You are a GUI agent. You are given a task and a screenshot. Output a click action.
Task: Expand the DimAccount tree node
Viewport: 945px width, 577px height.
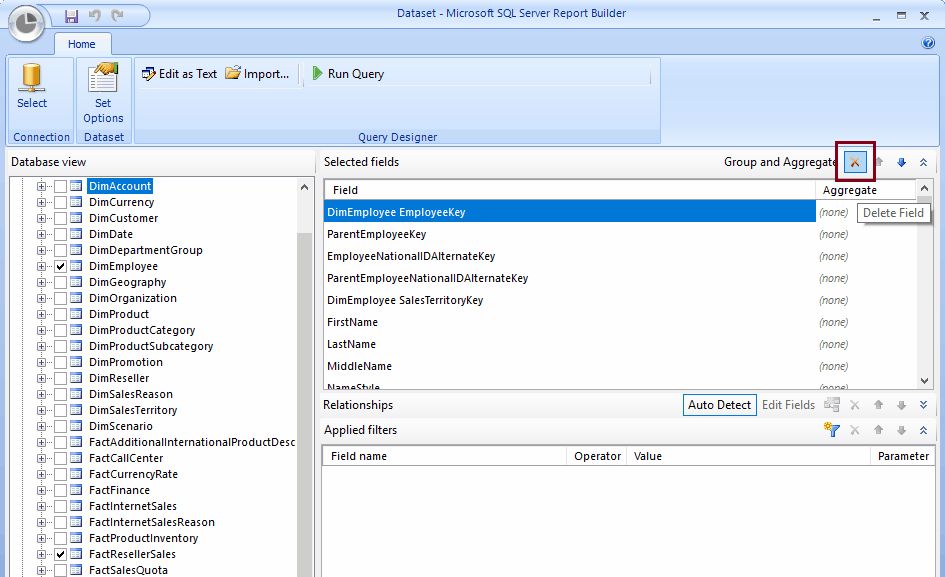(x=41, y=186)
